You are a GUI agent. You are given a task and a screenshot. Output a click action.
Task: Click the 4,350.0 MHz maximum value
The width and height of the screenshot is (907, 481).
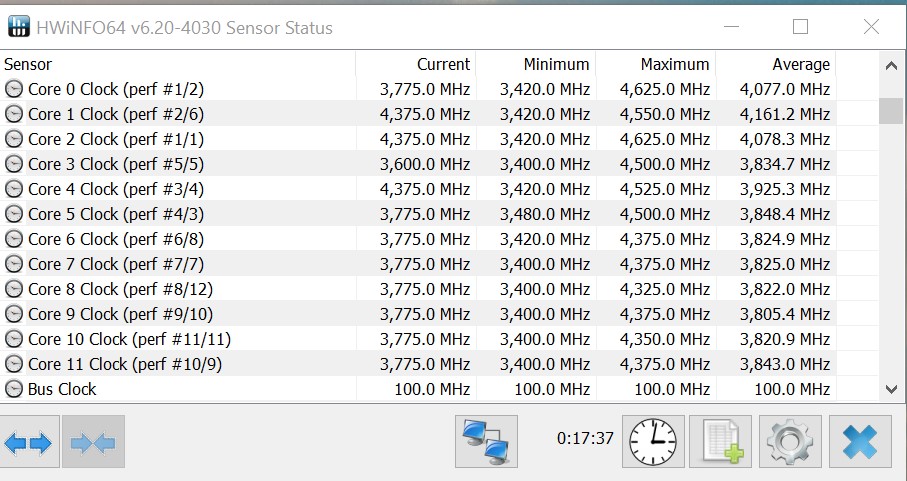[x=665, y=339]
